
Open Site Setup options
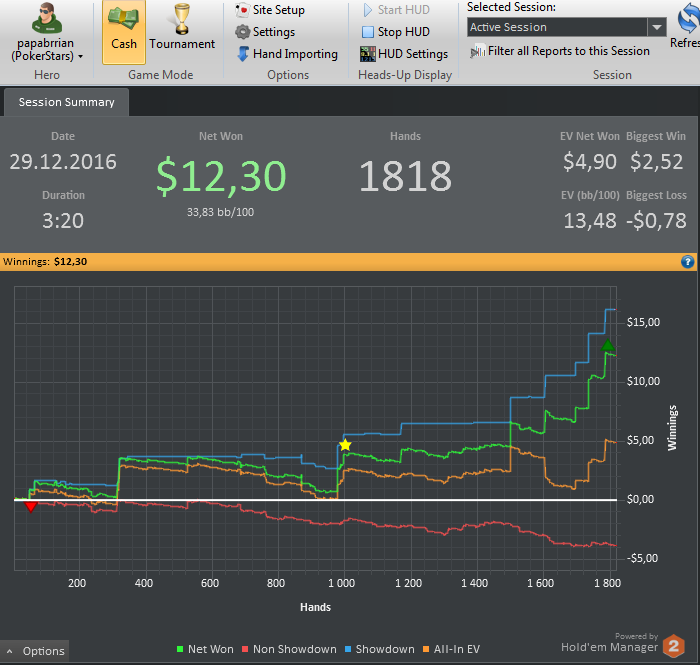[x=270, y=10]
